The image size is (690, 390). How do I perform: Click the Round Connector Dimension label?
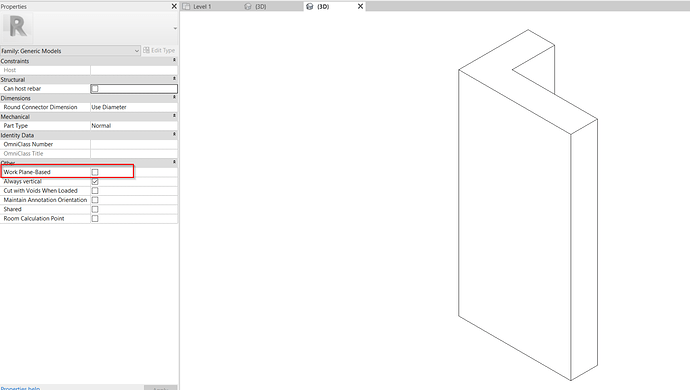click(x=40, y=107)
